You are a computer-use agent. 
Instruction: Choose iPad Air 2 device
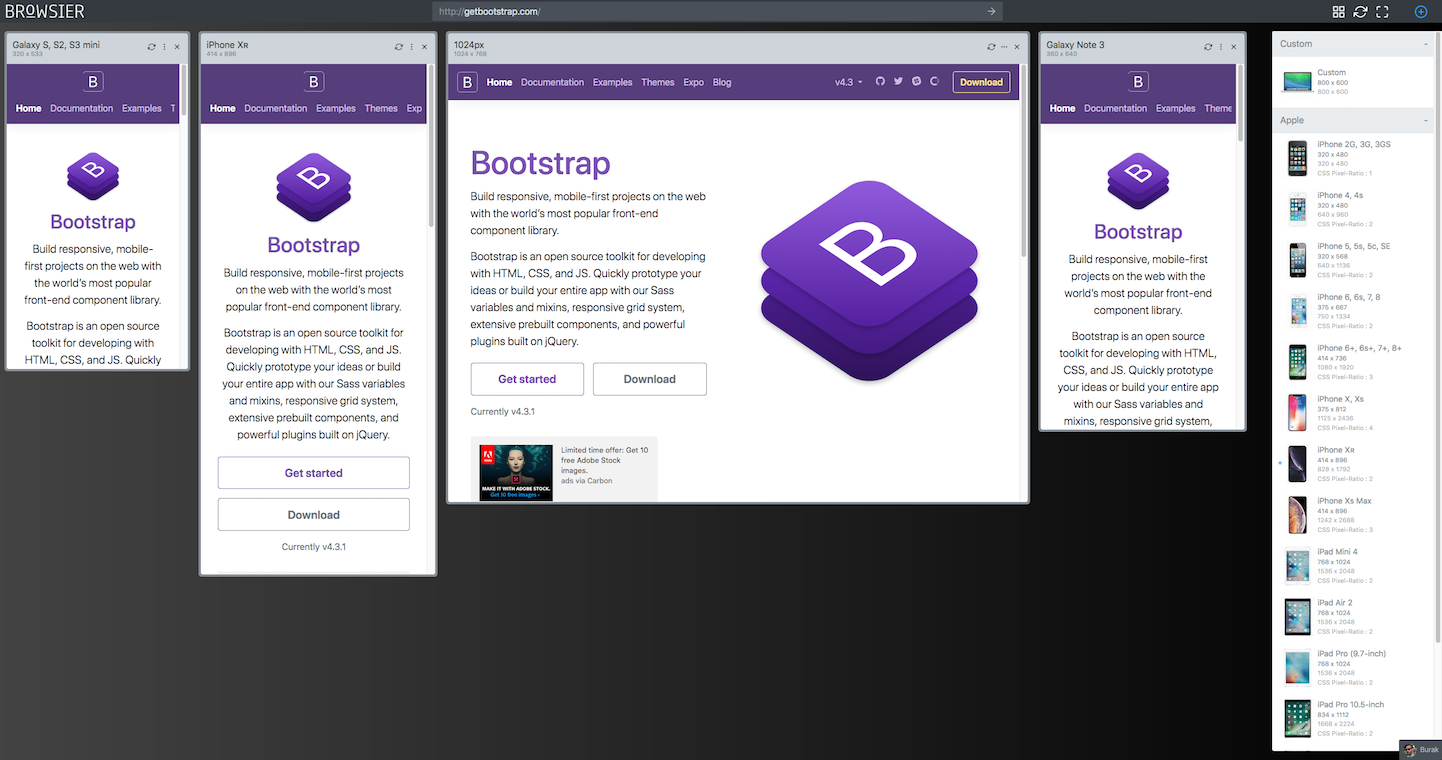1355,617
